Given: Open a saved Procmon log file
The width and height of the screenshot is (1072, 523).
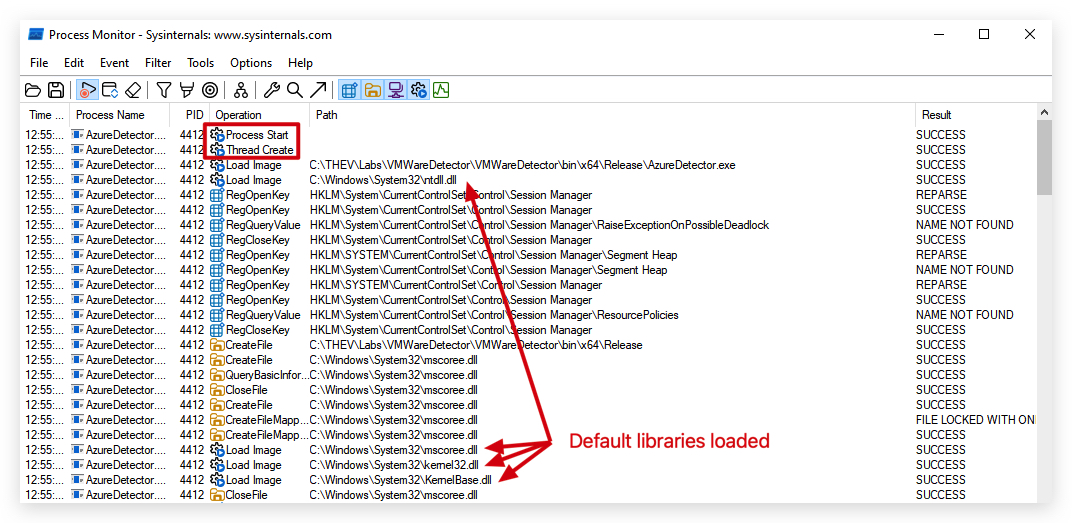Looking at the screenshot, I should pyautogui.click(x=33, y=90).
